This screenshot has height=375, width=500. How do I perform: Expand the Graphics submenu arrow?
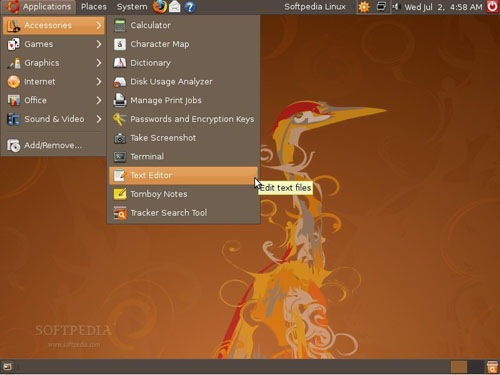(x=99, y=63)
